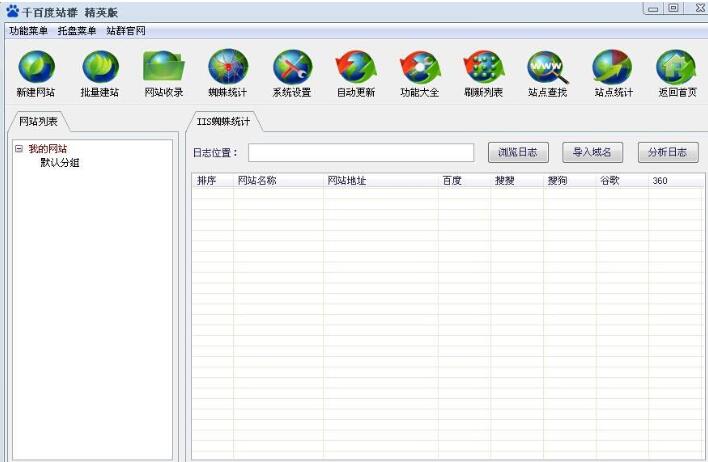Click the 导入域名 button
Screen dimensions: 708x462
[592, 153]
